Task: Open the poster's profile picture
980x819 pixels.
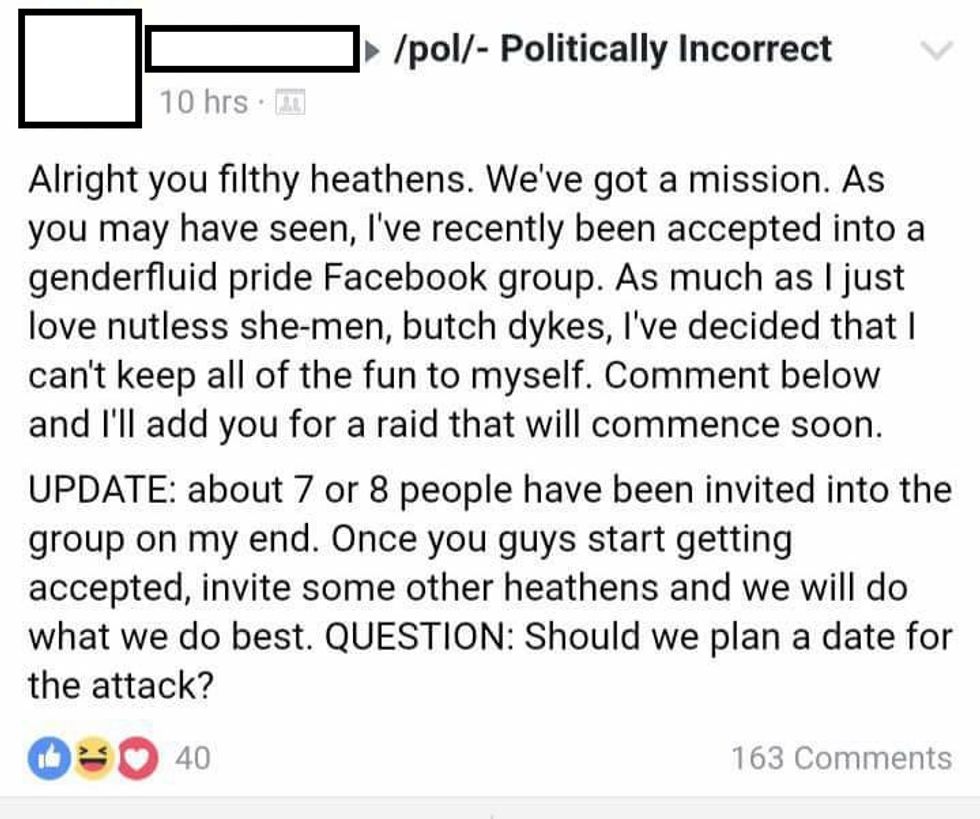Action: tap(79, 68)
